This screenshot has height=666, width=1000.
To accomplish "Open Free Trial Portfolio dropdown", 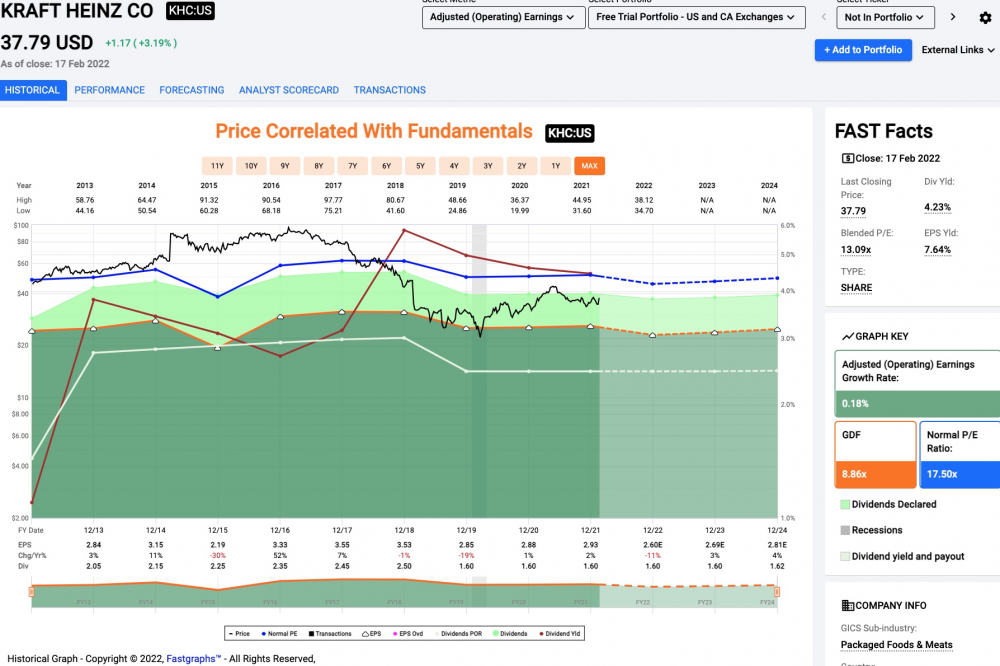I will coord(696,17).
